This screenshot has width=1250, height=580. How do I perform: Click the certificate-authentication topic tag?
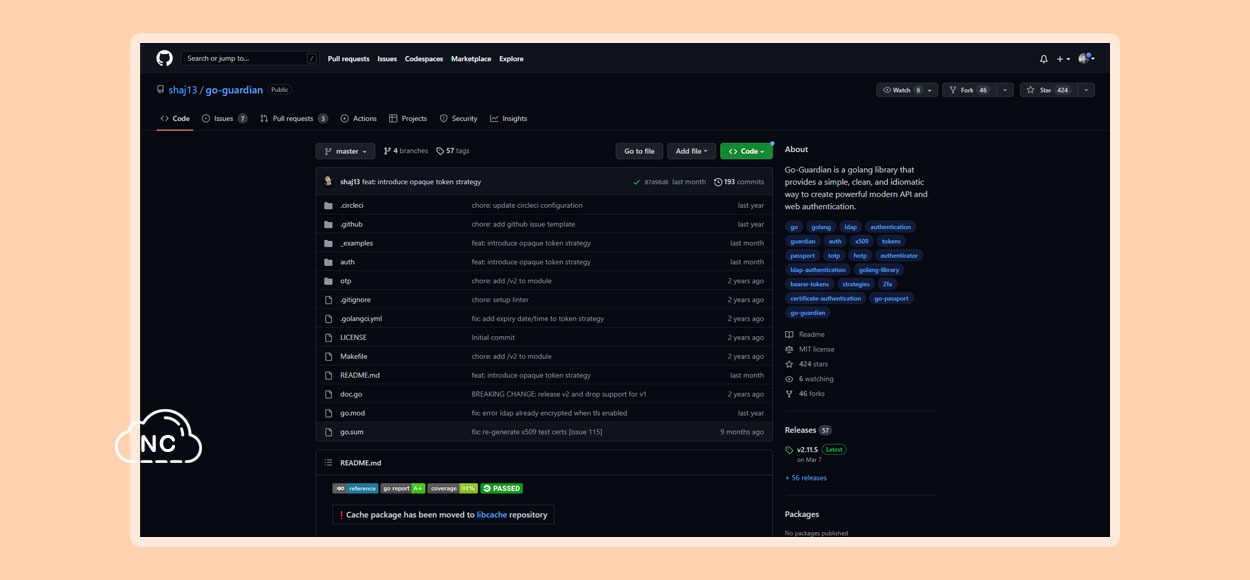(x=826, y=298)
